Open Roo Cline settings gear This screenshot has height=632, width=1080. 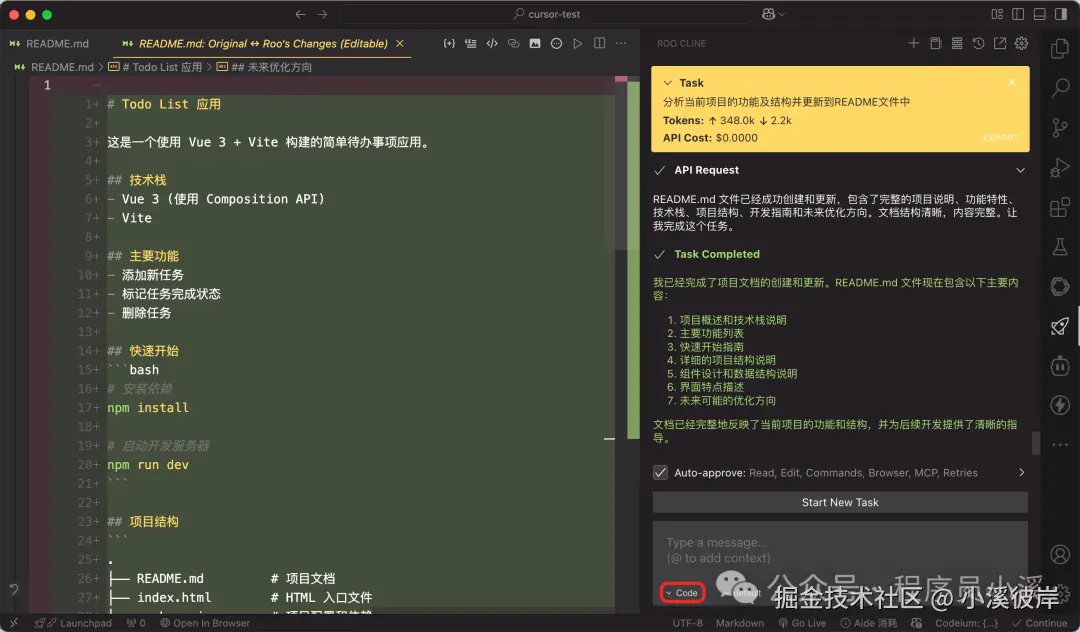pos(1021,43)
